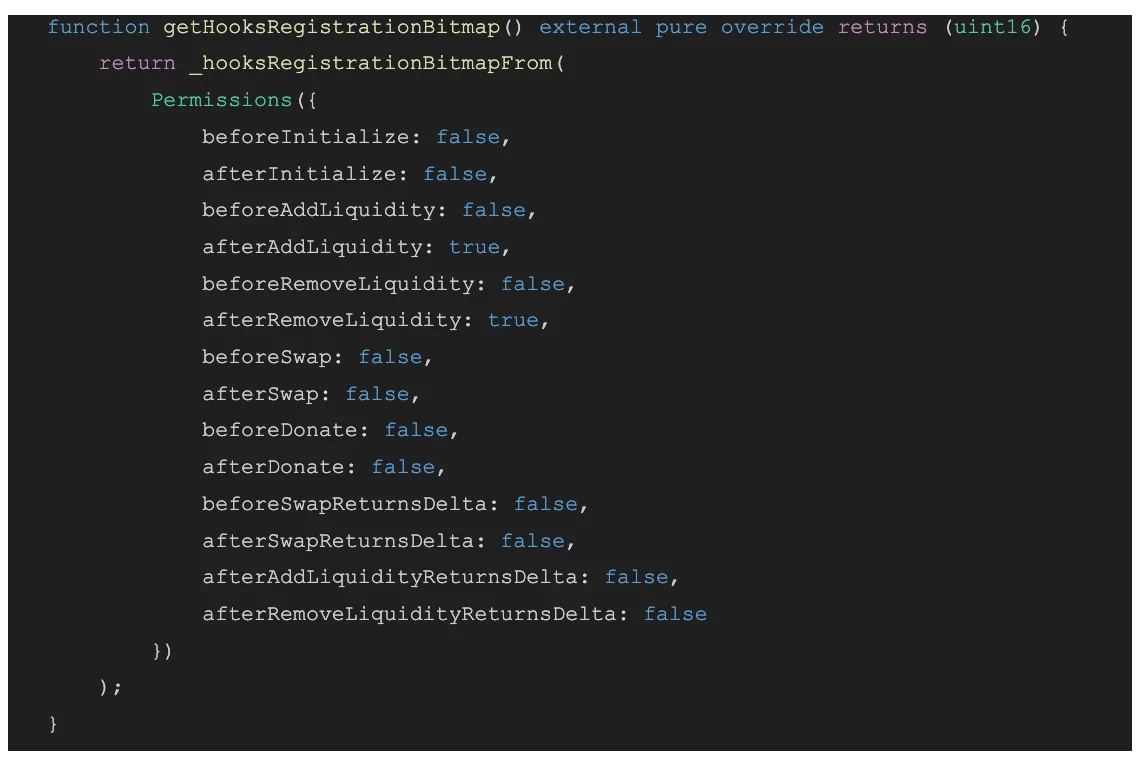Click the return keyword

(137, 64)
